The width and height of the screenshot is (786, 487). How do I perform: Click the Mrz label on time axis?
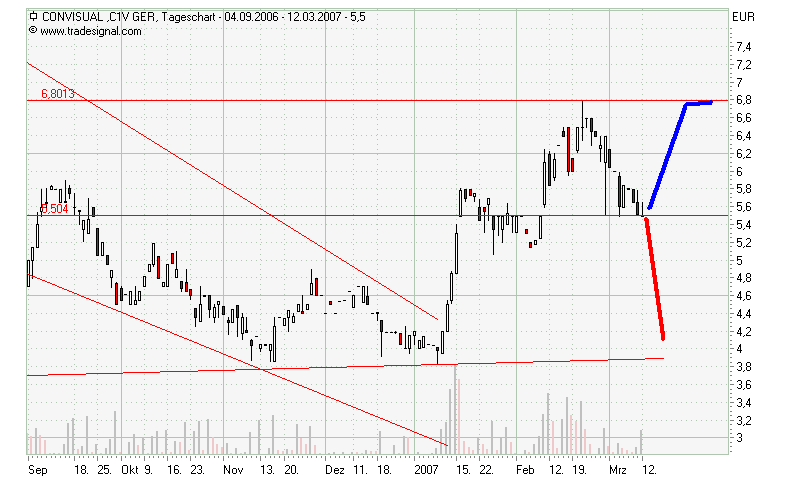[x=619, y=468]
